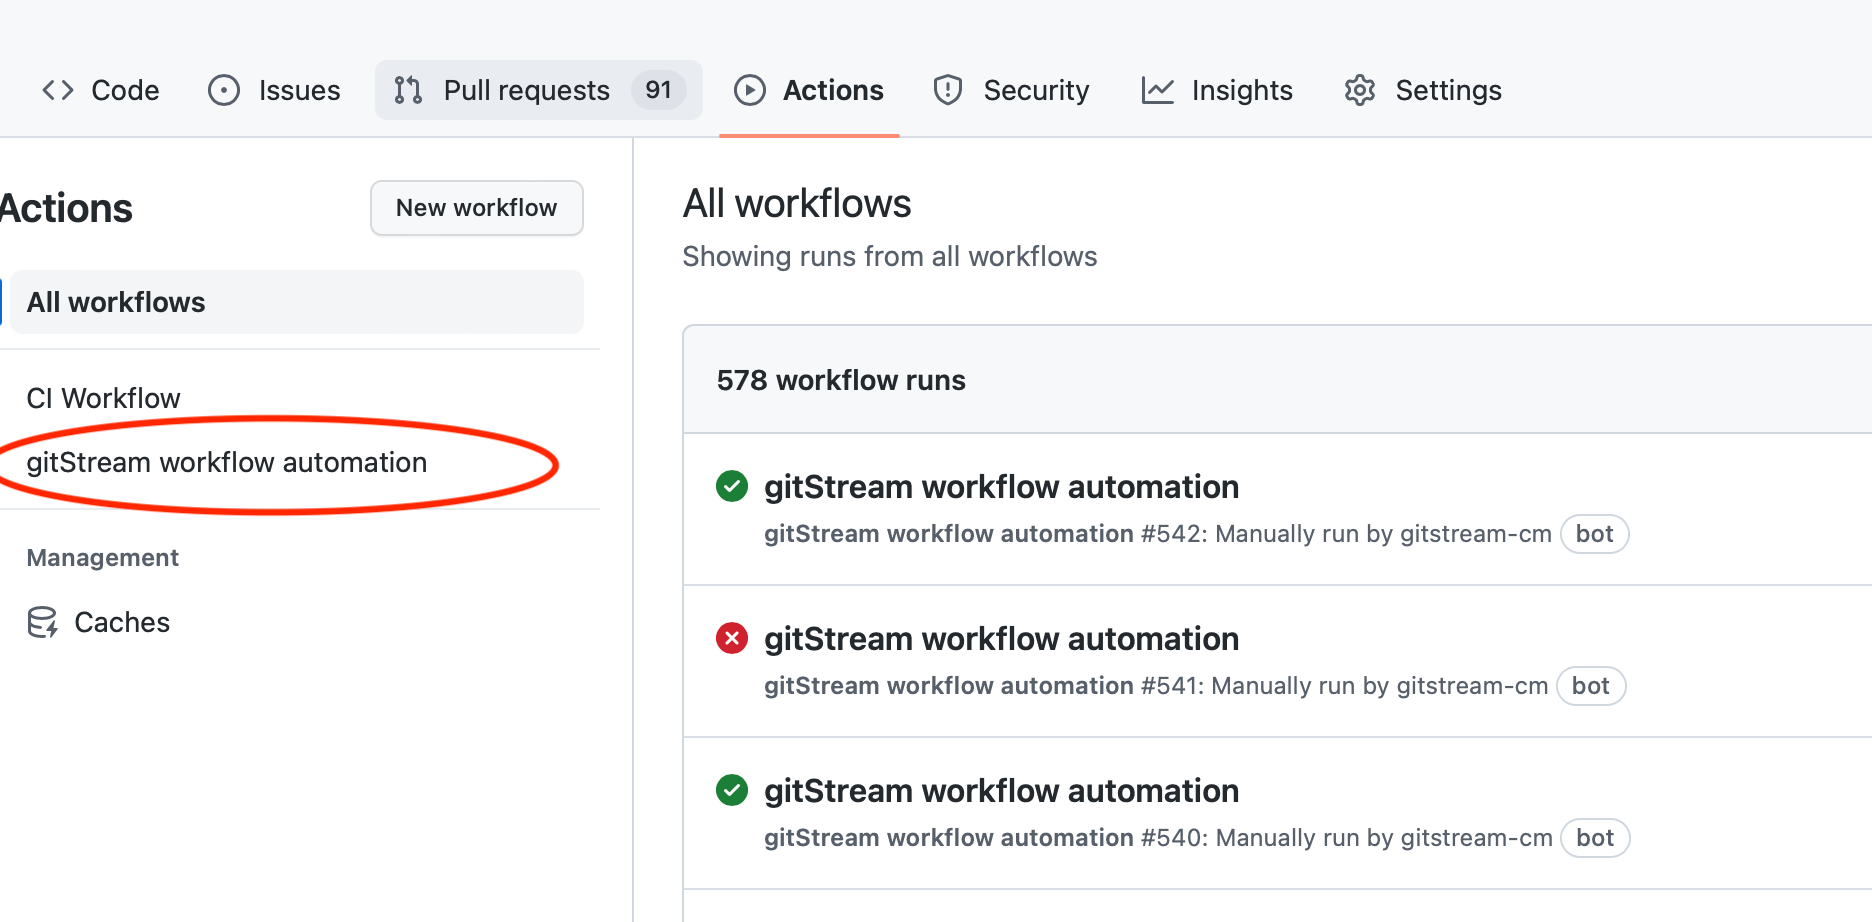Screen dimensions: 1872x922
Task: Click the 'Actions' sidebar heading
Action: (66, 209)
